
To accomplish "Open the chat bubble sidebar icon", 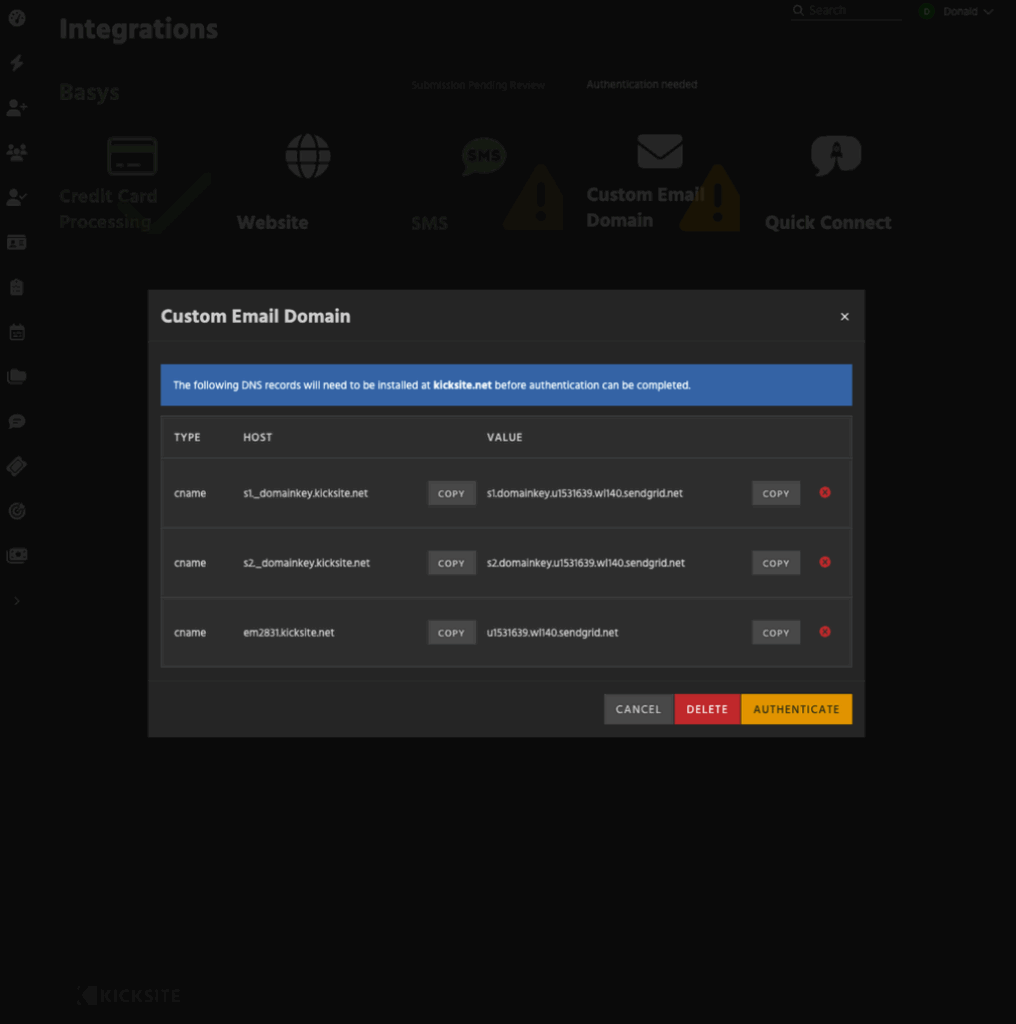I will tap(17, 422).
